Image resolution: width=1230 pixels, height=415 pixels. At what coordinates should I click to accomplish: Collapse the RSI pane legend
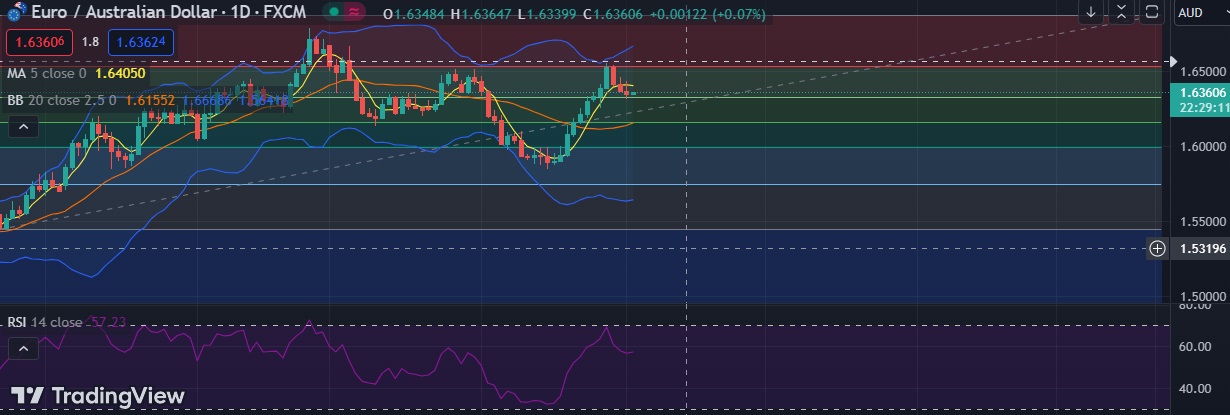click(25, 348)
